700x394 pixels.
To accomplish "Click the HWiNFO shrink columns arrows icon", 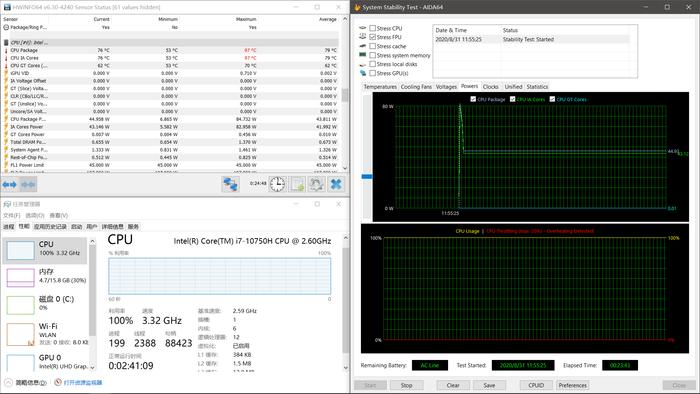I will [28, 184].
